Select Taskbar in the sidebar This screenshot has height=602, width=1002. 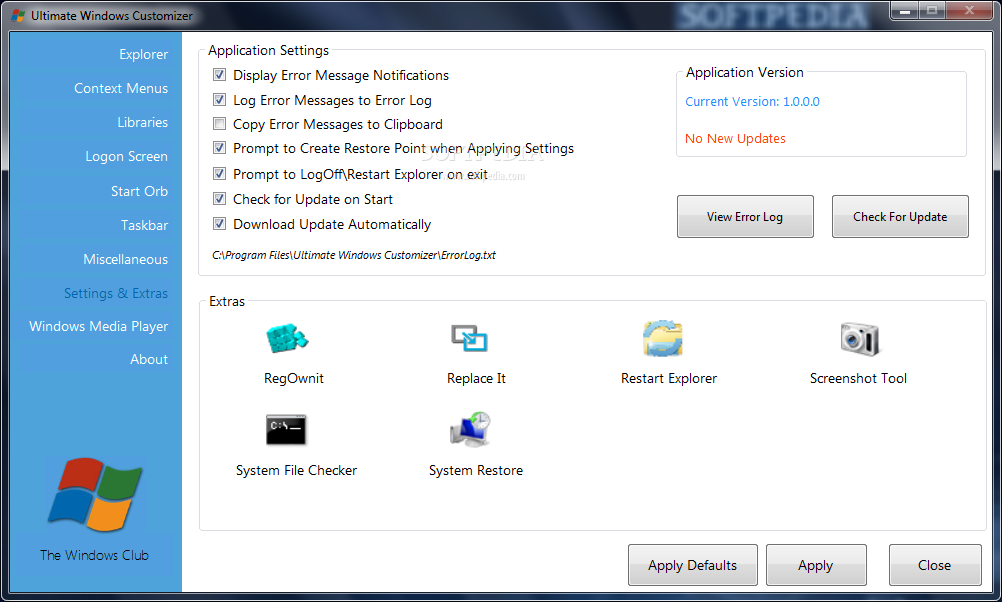pyautogui.click(x=144, y=225)
